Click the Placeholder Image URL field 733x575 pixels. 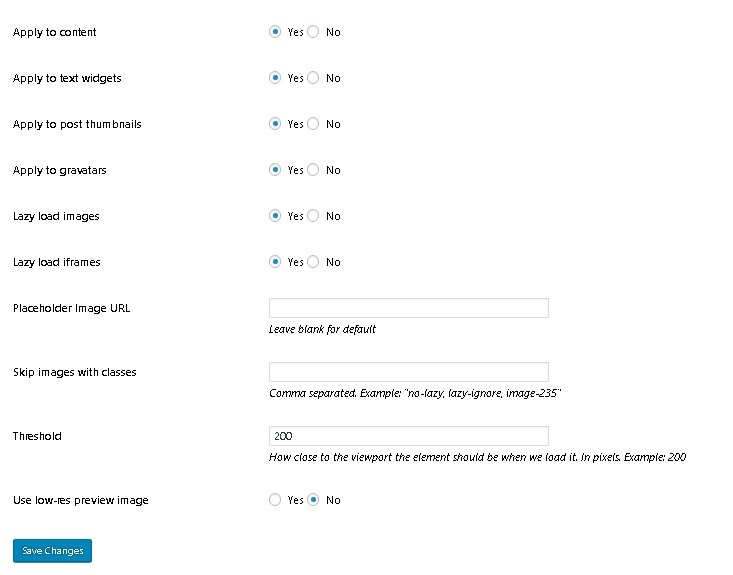(x=408, y=308)
